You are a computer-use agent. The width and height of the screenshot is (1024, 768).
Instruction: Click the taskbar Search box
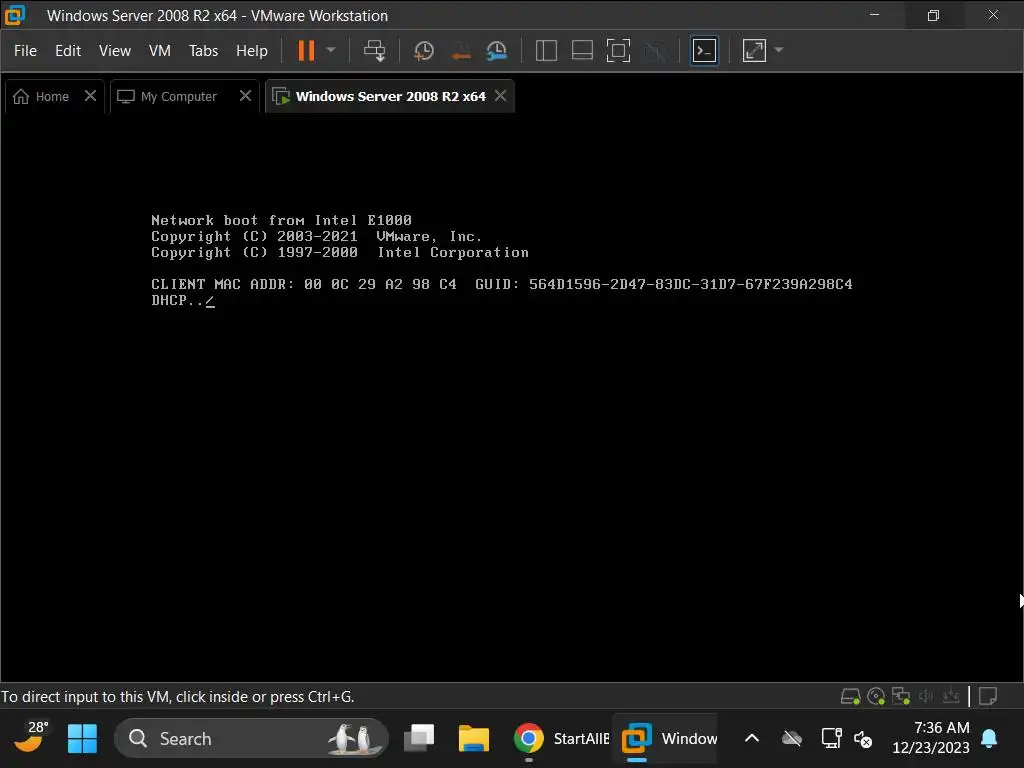click(251, 739)
